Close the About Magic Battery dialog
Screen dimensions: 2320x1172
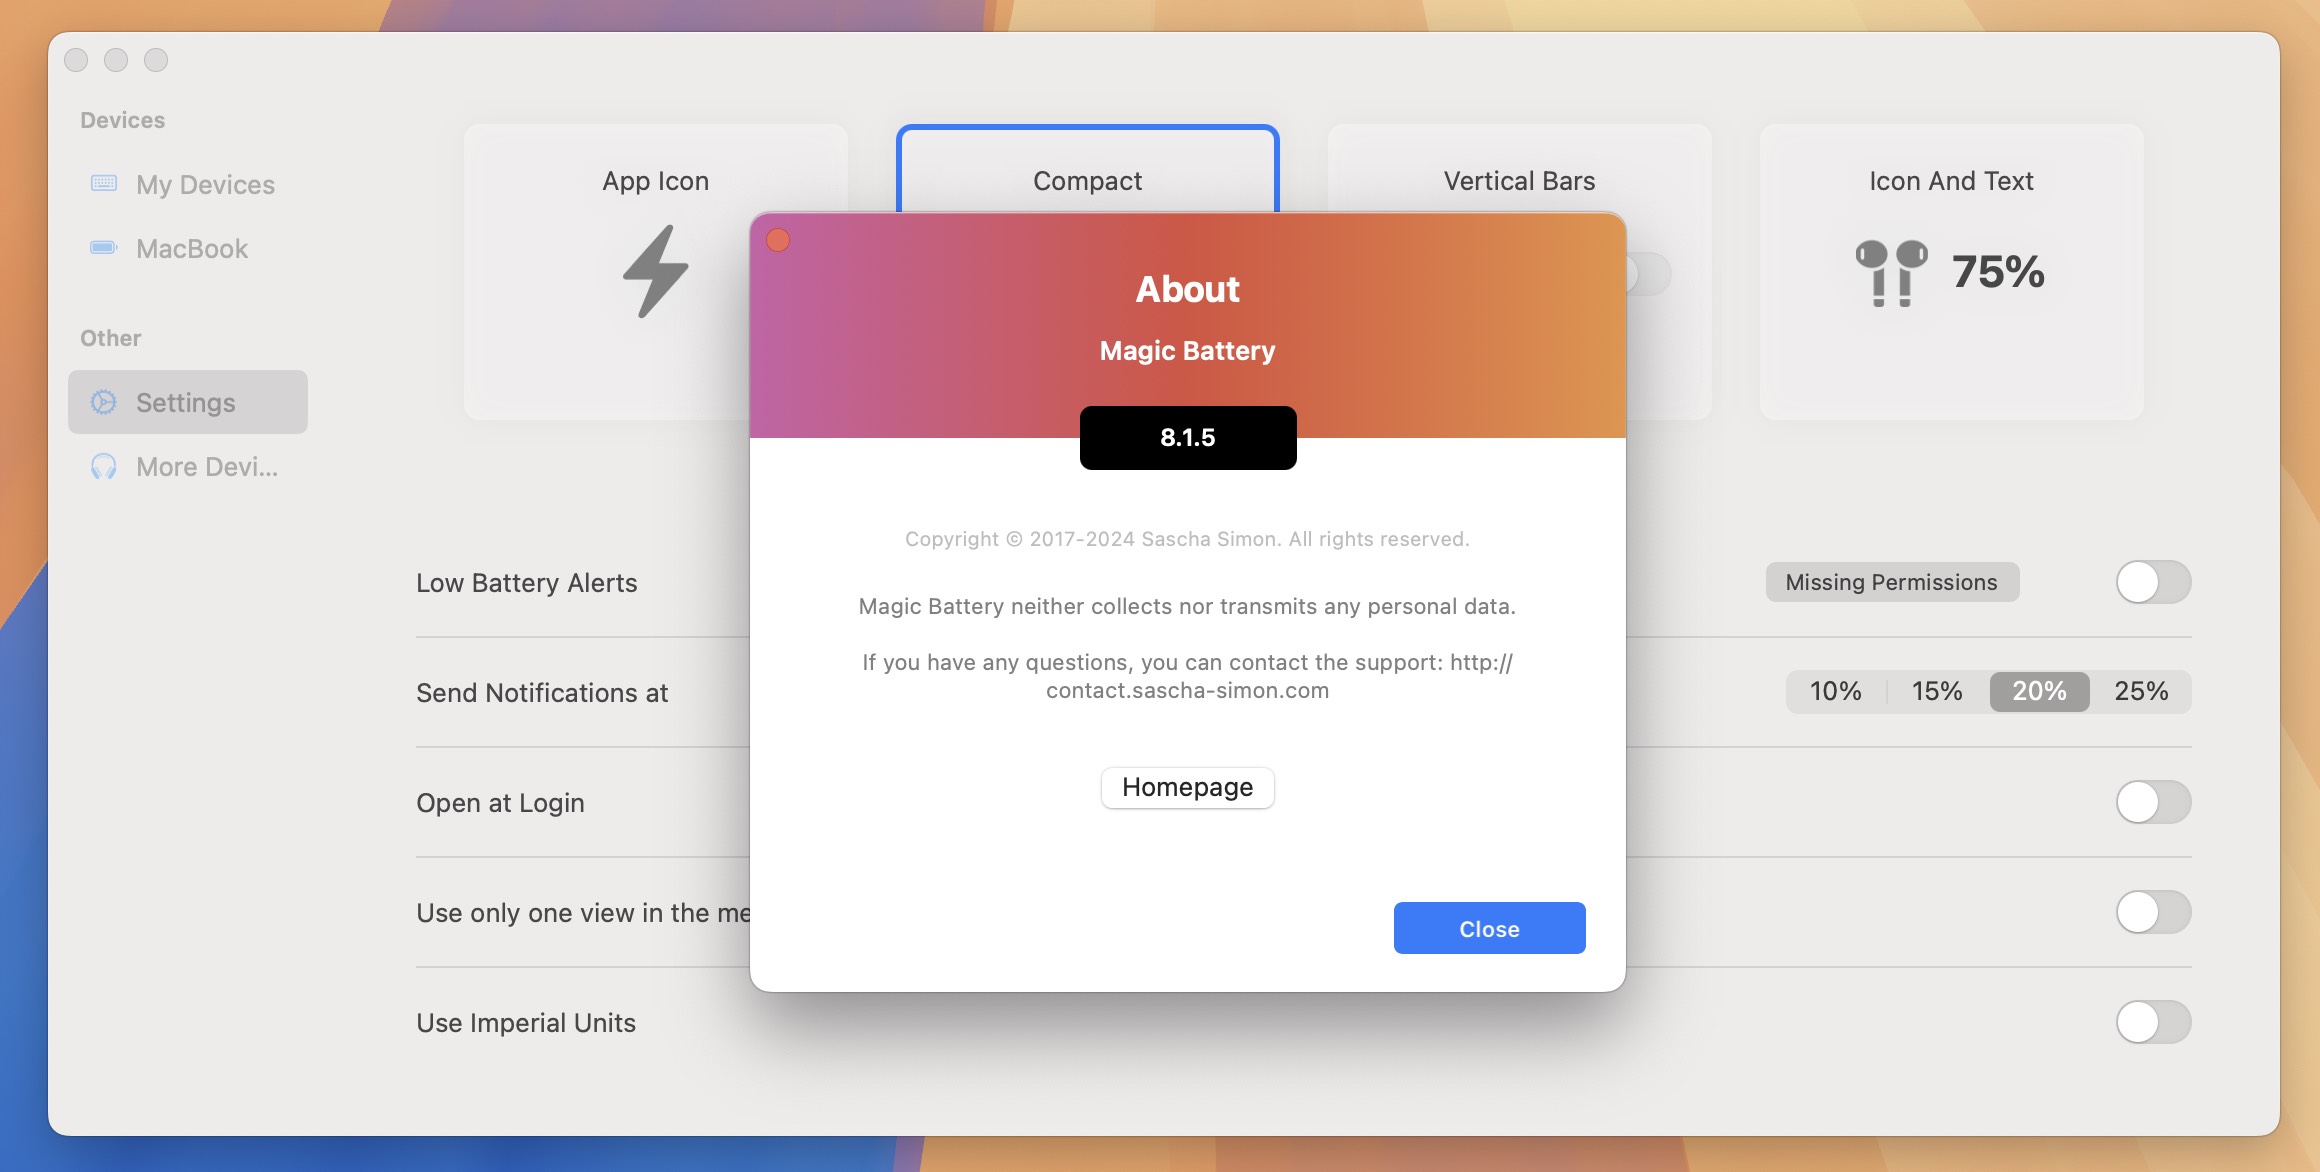pos(1489,927)
